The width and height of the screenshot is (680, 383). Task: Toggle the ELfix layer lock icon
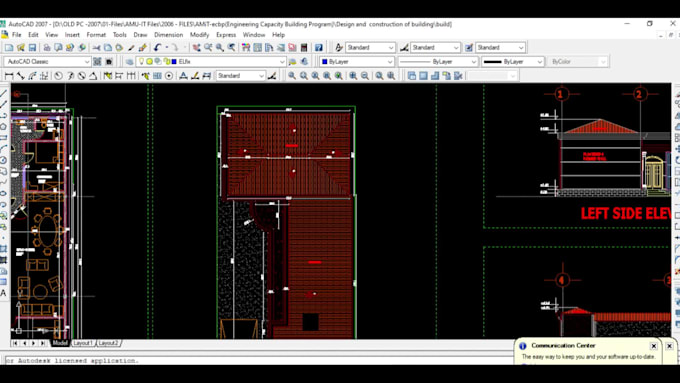tap(167, 62)
